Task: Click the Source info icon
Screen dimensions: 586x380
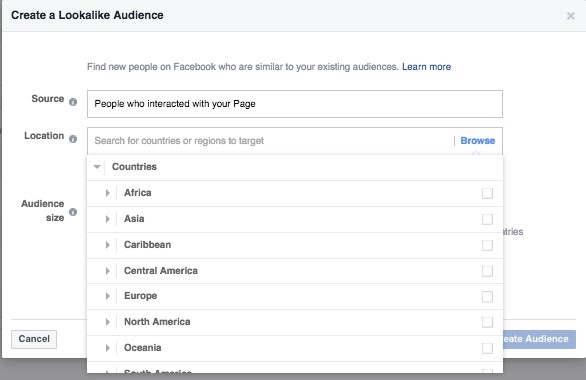Action: click(x=73, y=102)
